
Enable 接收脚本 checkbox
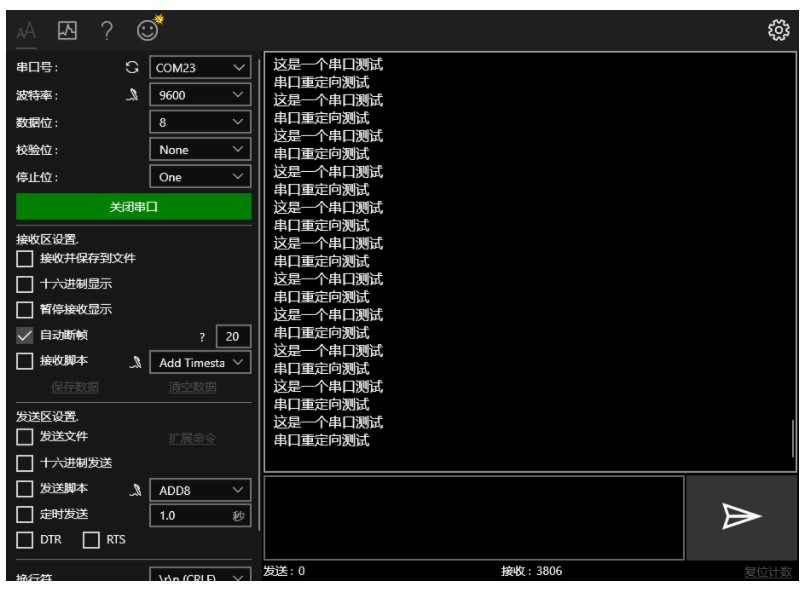[25, 361]
